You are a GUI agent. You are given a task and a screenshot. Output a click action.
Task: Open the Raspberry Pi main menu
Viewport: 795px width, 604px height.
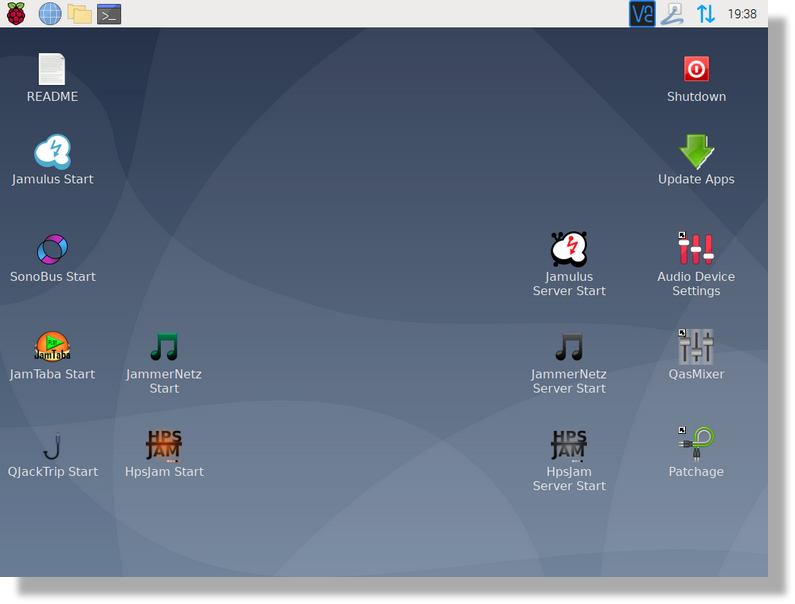(16, 14)
